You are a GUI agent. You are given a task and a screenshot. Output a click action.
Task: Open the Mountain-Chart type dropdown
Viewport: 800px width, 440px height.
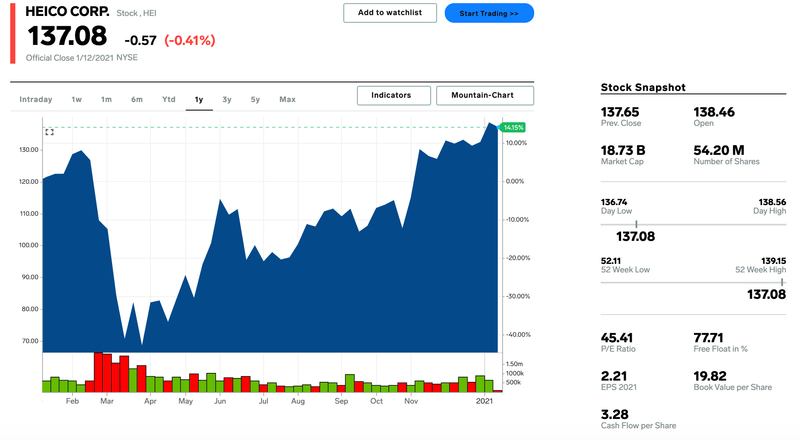485,95
